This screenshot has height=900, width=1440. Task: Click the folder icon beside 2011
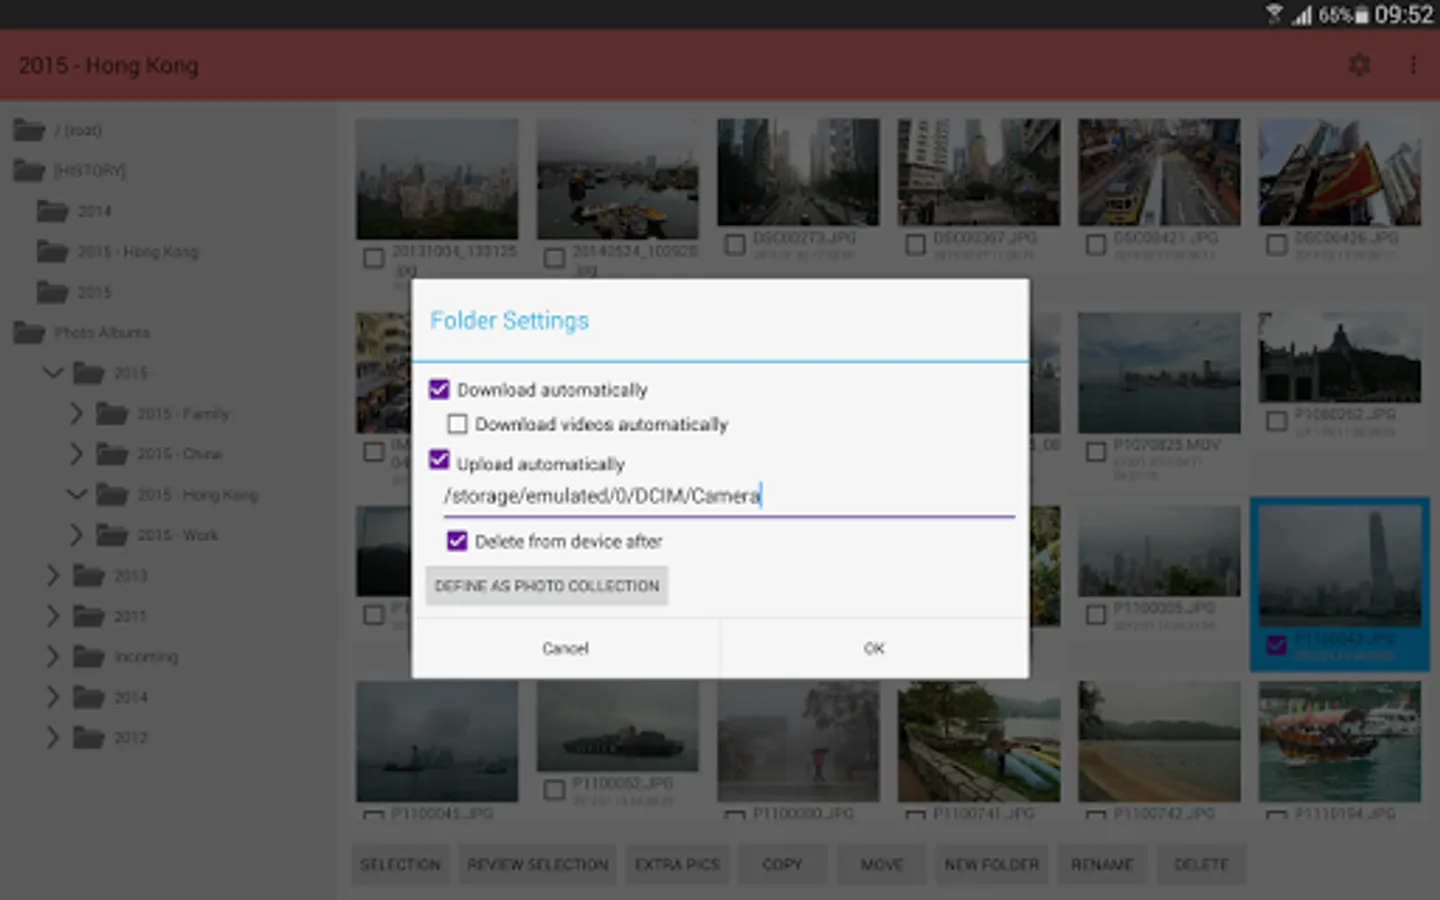point(89,616)
